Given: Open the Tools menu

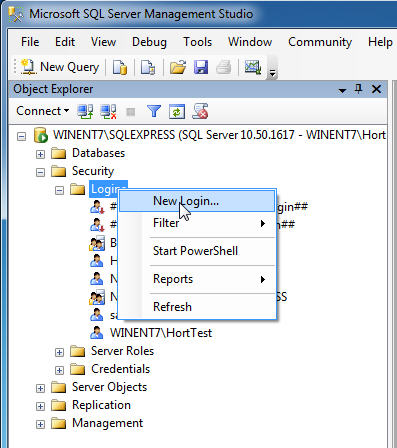Looking at the screenshot, I should coord(198,42).
